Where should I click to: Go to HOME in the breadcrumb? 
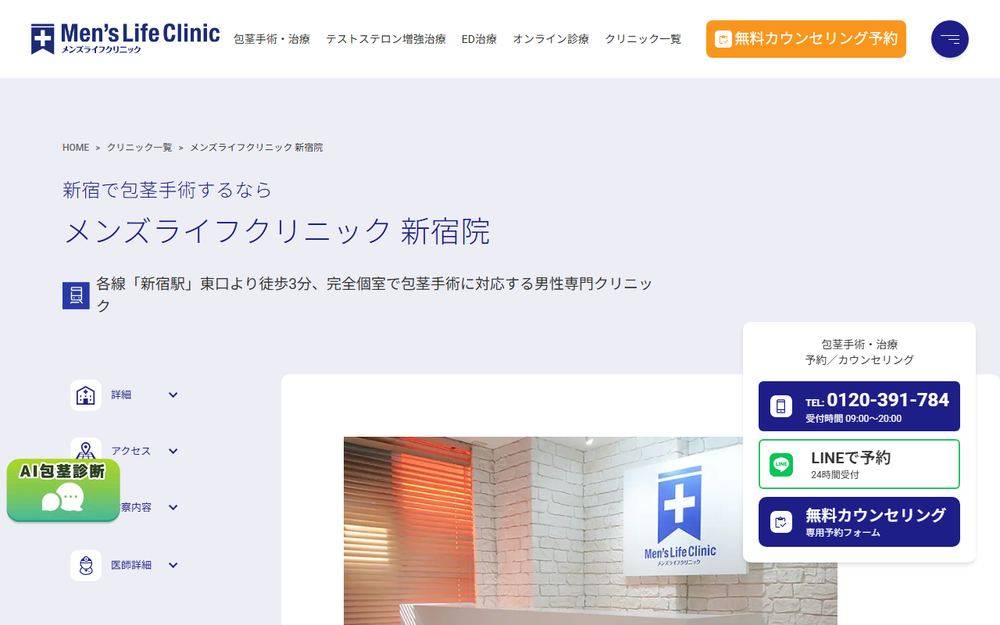(75, 147)
